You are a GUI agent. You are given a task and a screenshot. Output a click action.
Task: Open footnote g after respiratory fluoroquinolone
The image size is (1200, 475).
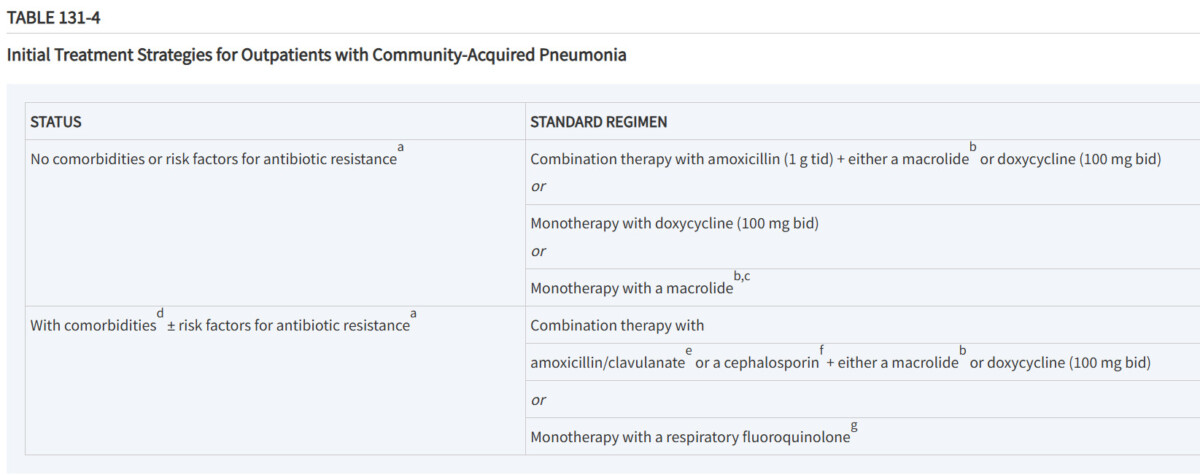[x=853, y=426]
